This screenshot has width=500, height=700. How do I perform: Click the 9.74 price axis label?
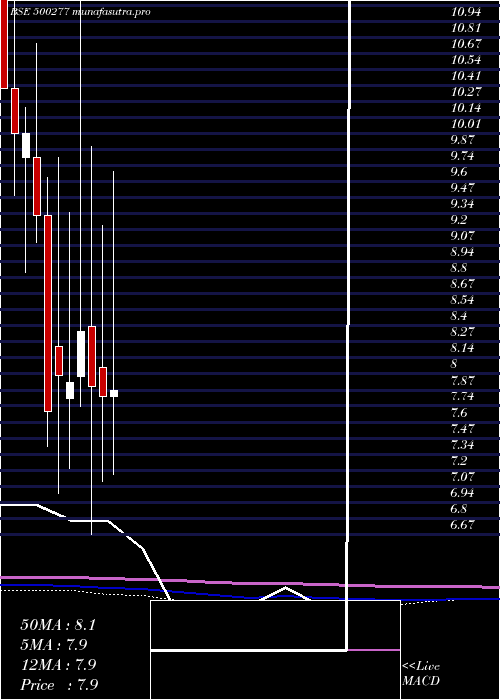coord(462,156)
